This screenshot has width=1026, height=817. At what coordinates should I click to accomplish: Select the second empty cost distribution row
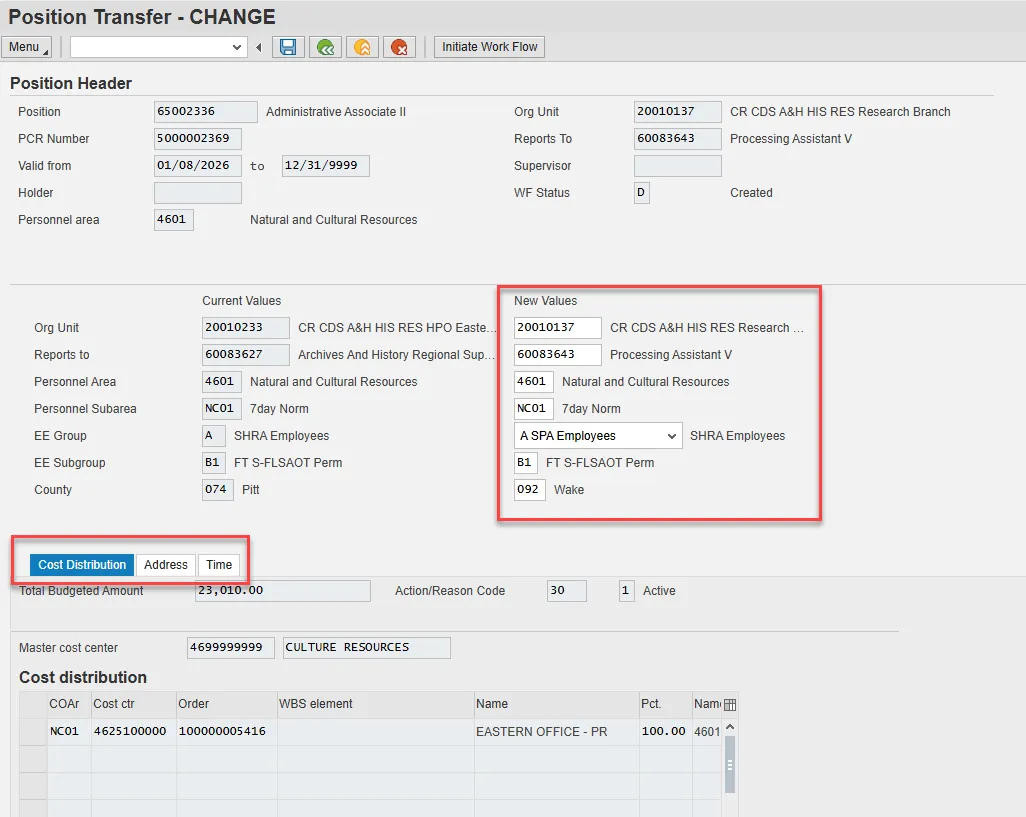33,759
